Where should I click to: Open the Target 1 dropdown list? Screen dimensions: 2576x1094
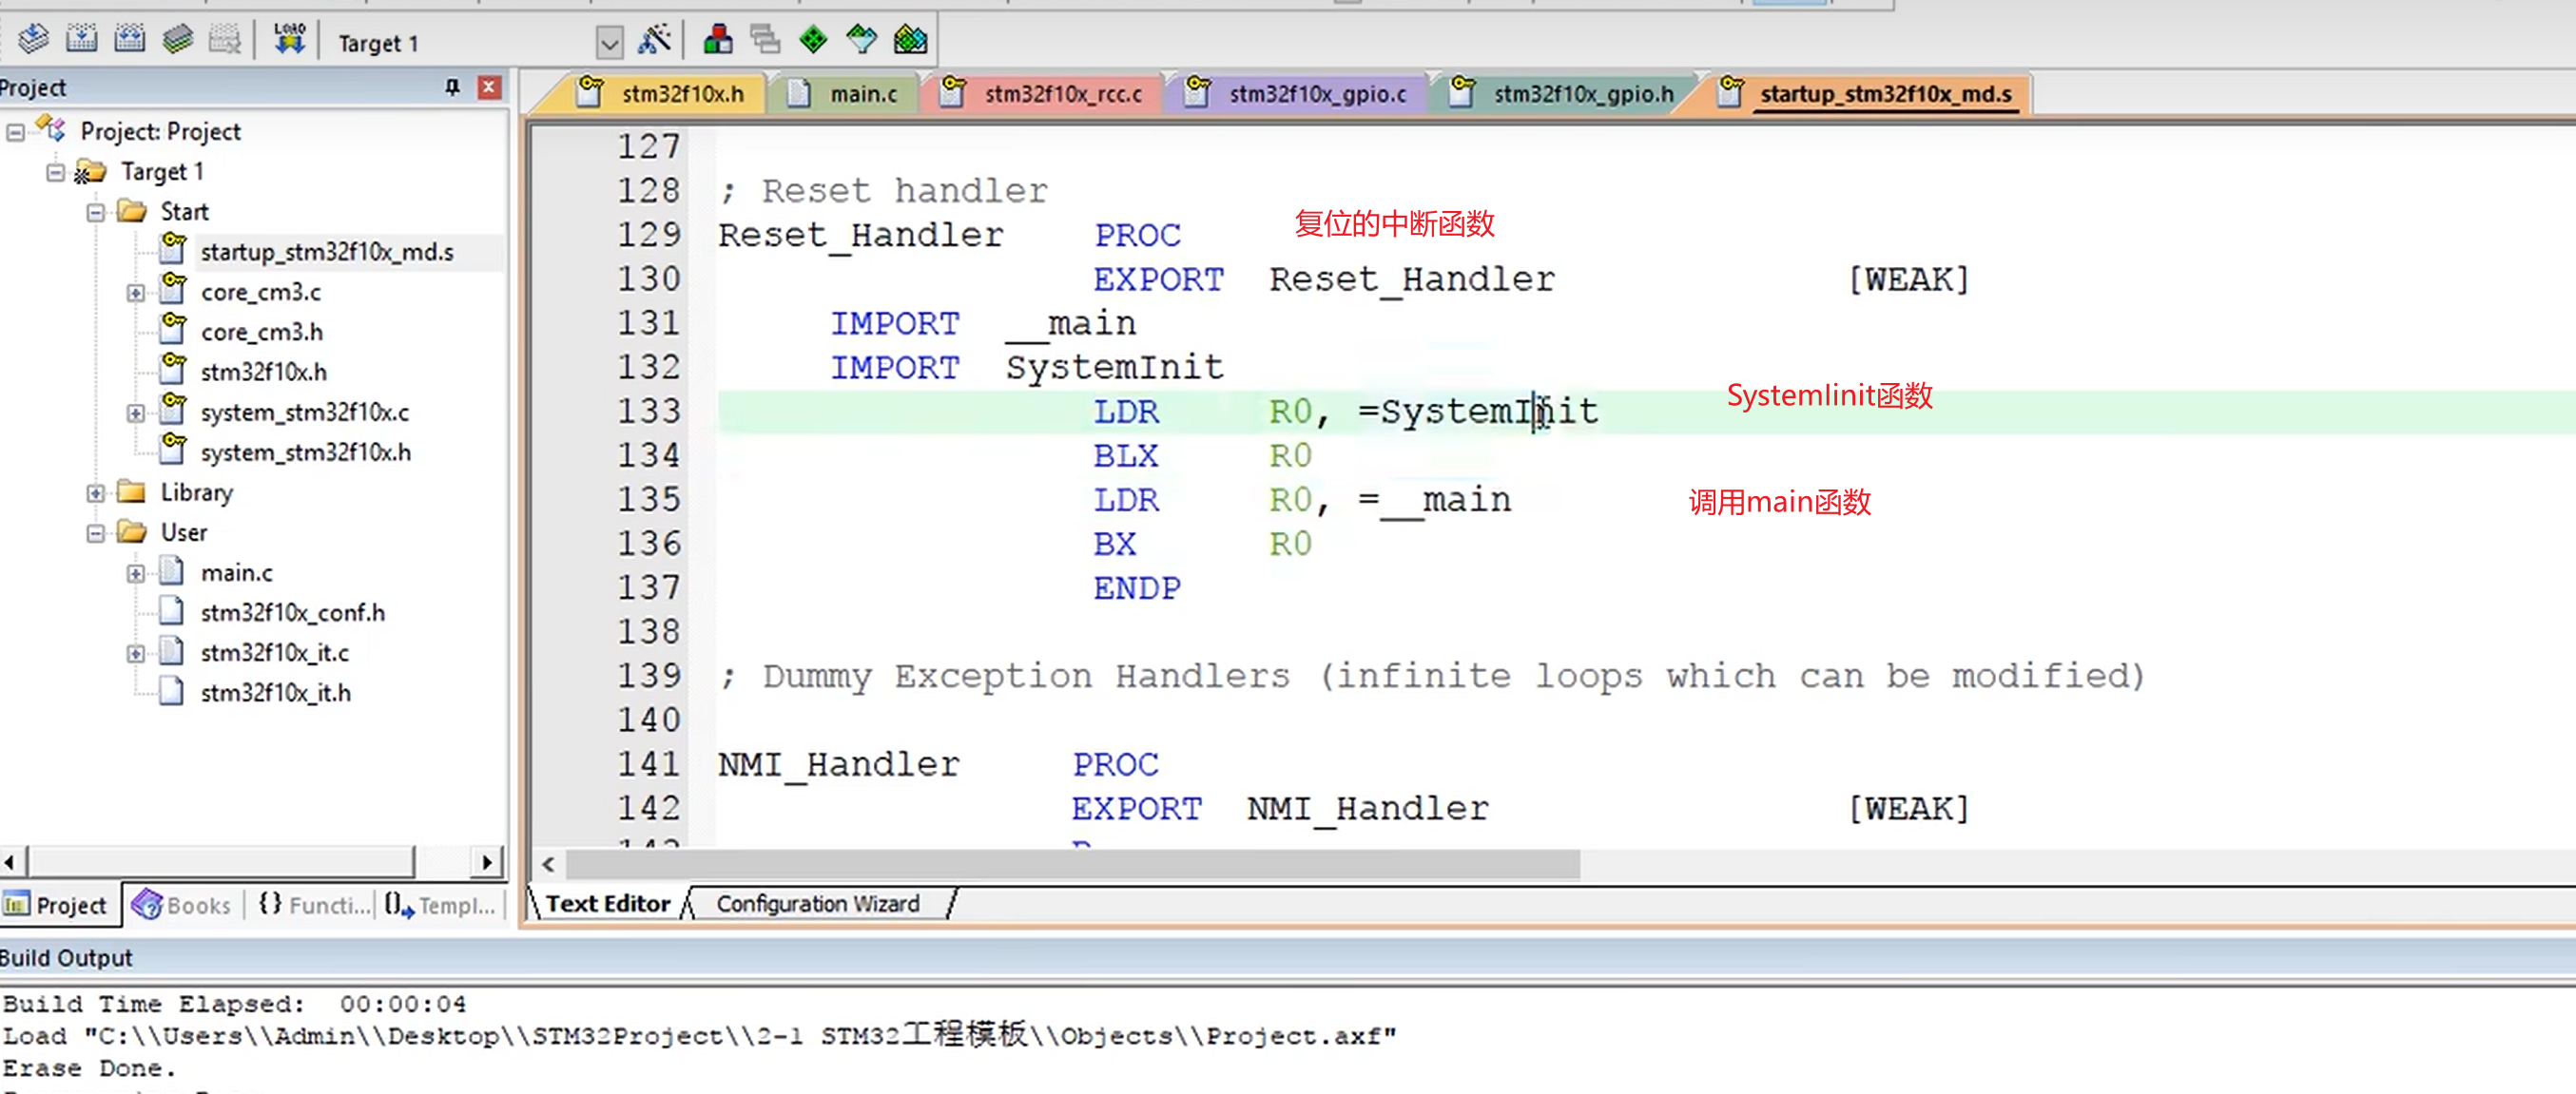pos(610,42)
